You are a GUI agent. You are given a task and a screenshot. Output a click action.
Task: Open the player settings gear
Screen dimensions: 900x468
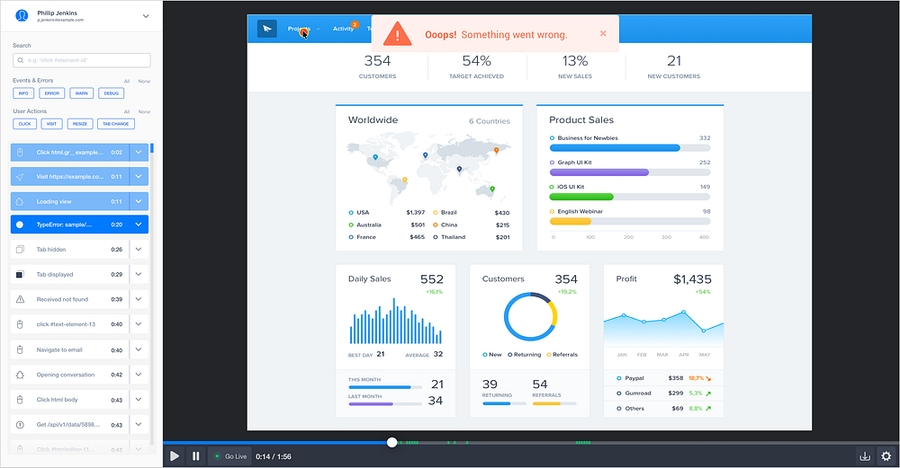[885, 456]
